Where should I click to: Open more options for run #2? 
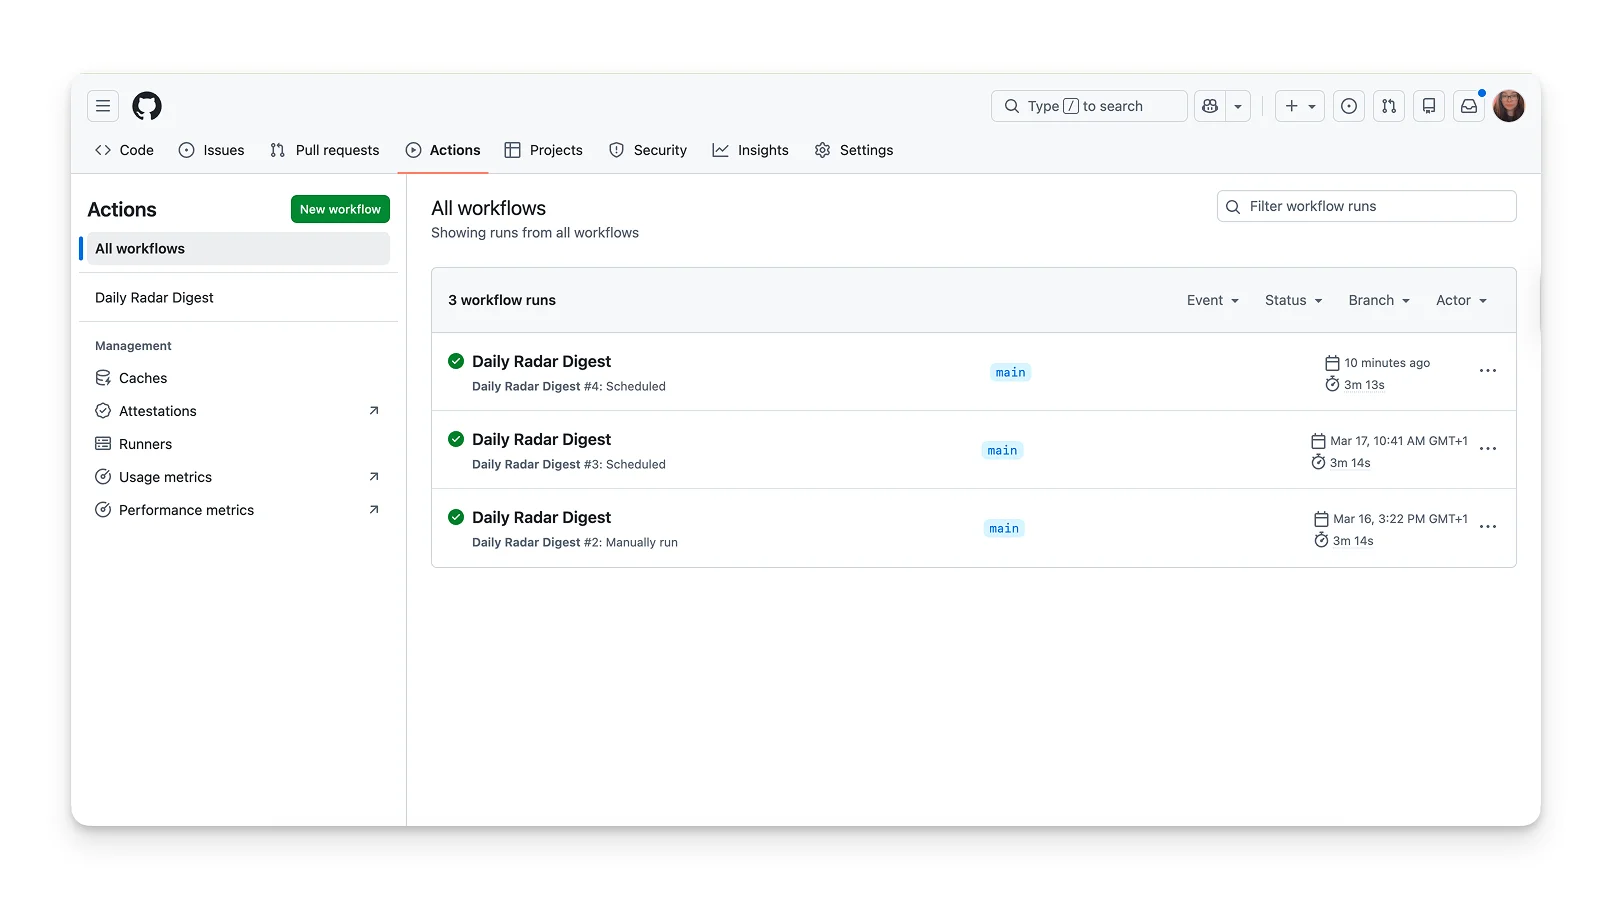[1488, 527]
